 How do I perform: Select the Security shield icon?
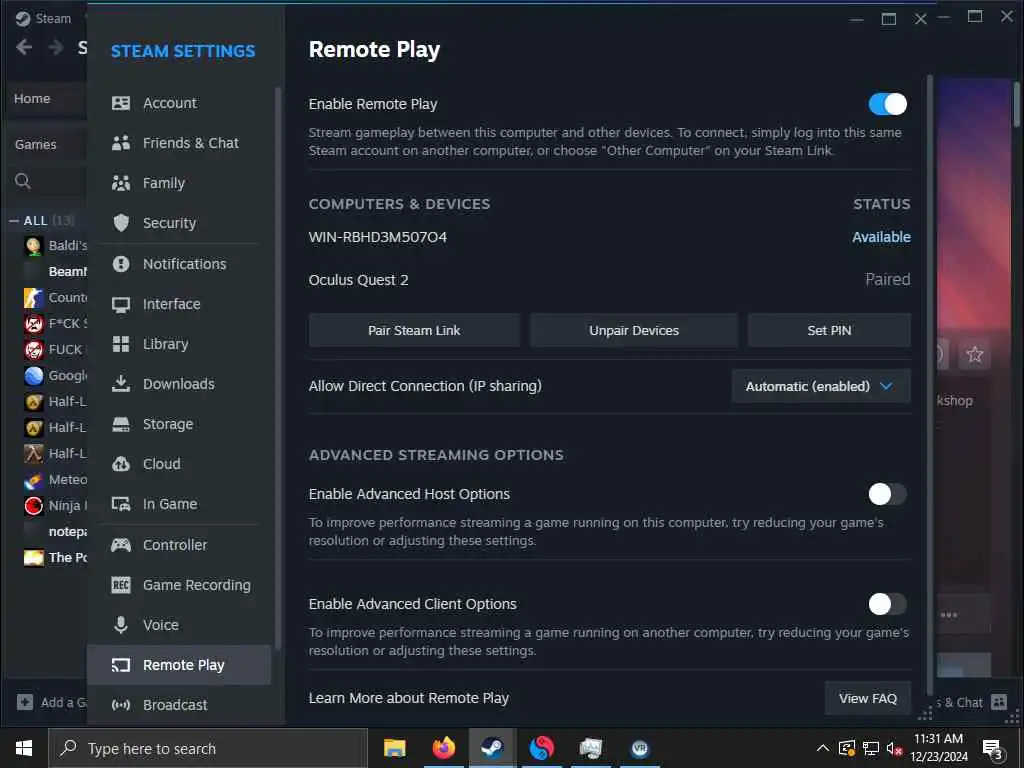coord(121,223)
